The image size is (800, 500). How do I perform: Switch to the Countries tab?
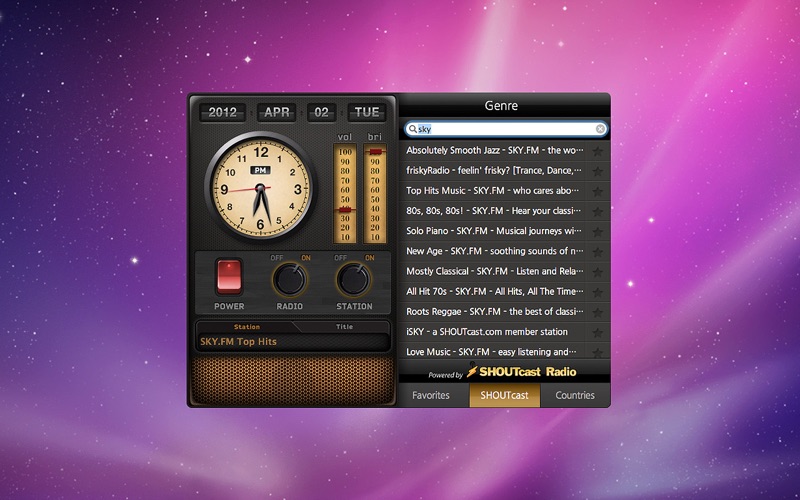coord(575,395)
